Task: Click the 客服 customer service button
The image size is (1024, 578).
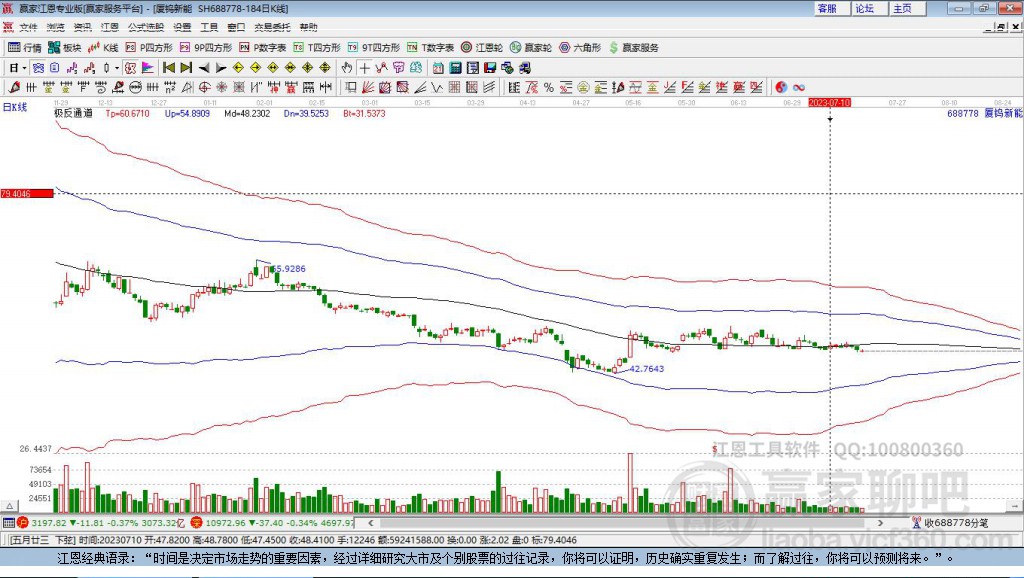Action: [827, 8]
